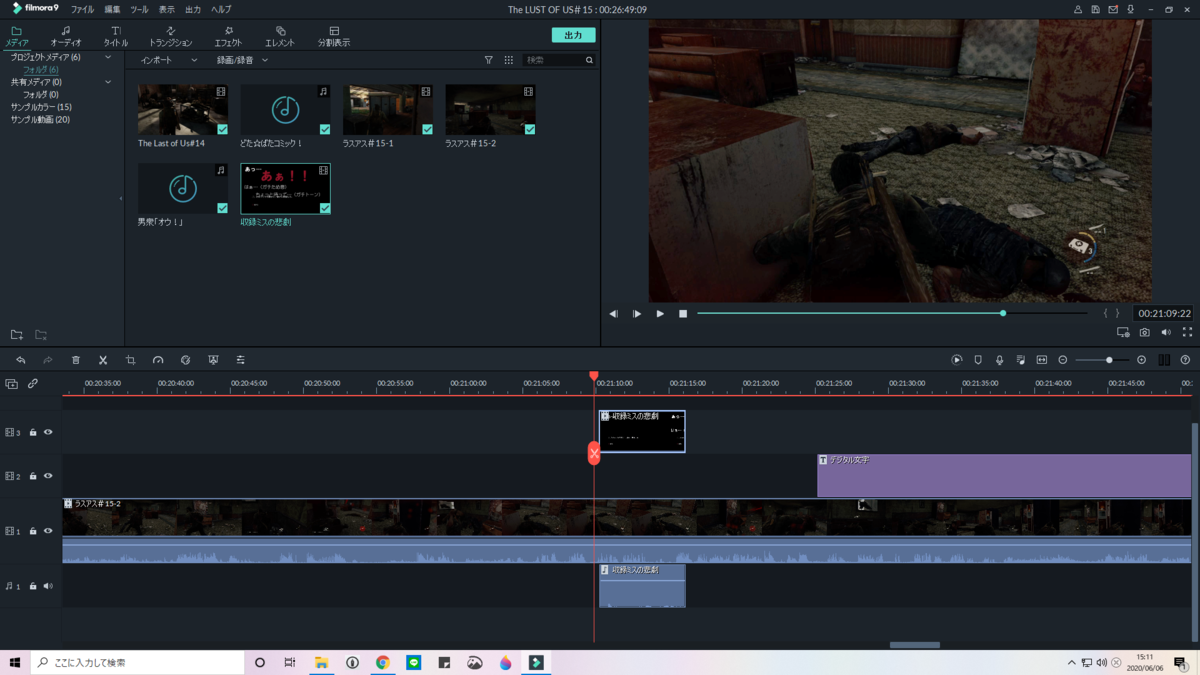Create new folder in media panel
1200x675 pixels.
tap(17, 335)
